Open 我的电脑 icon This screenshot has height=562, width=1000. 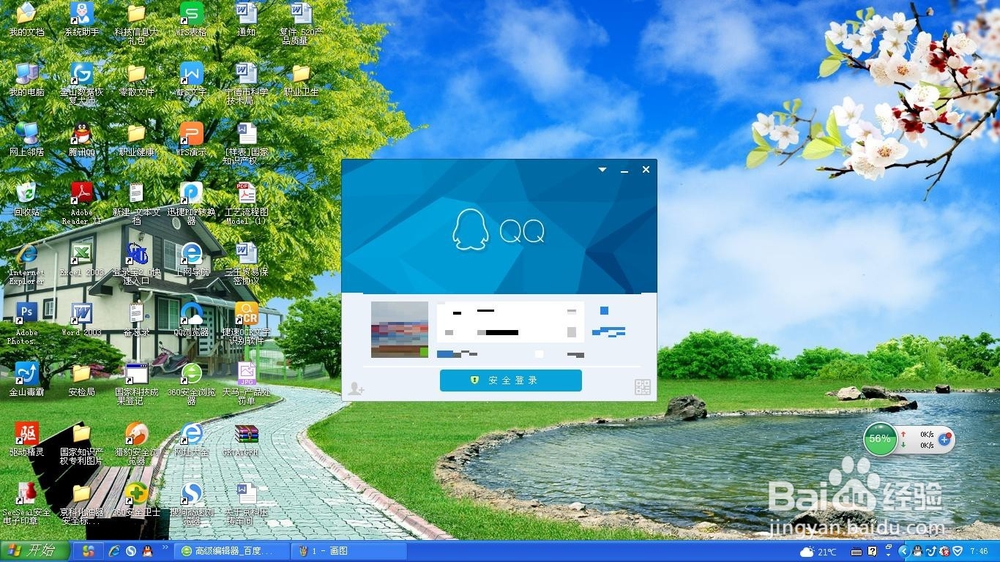pyautogui.click(x=27, y=80)
